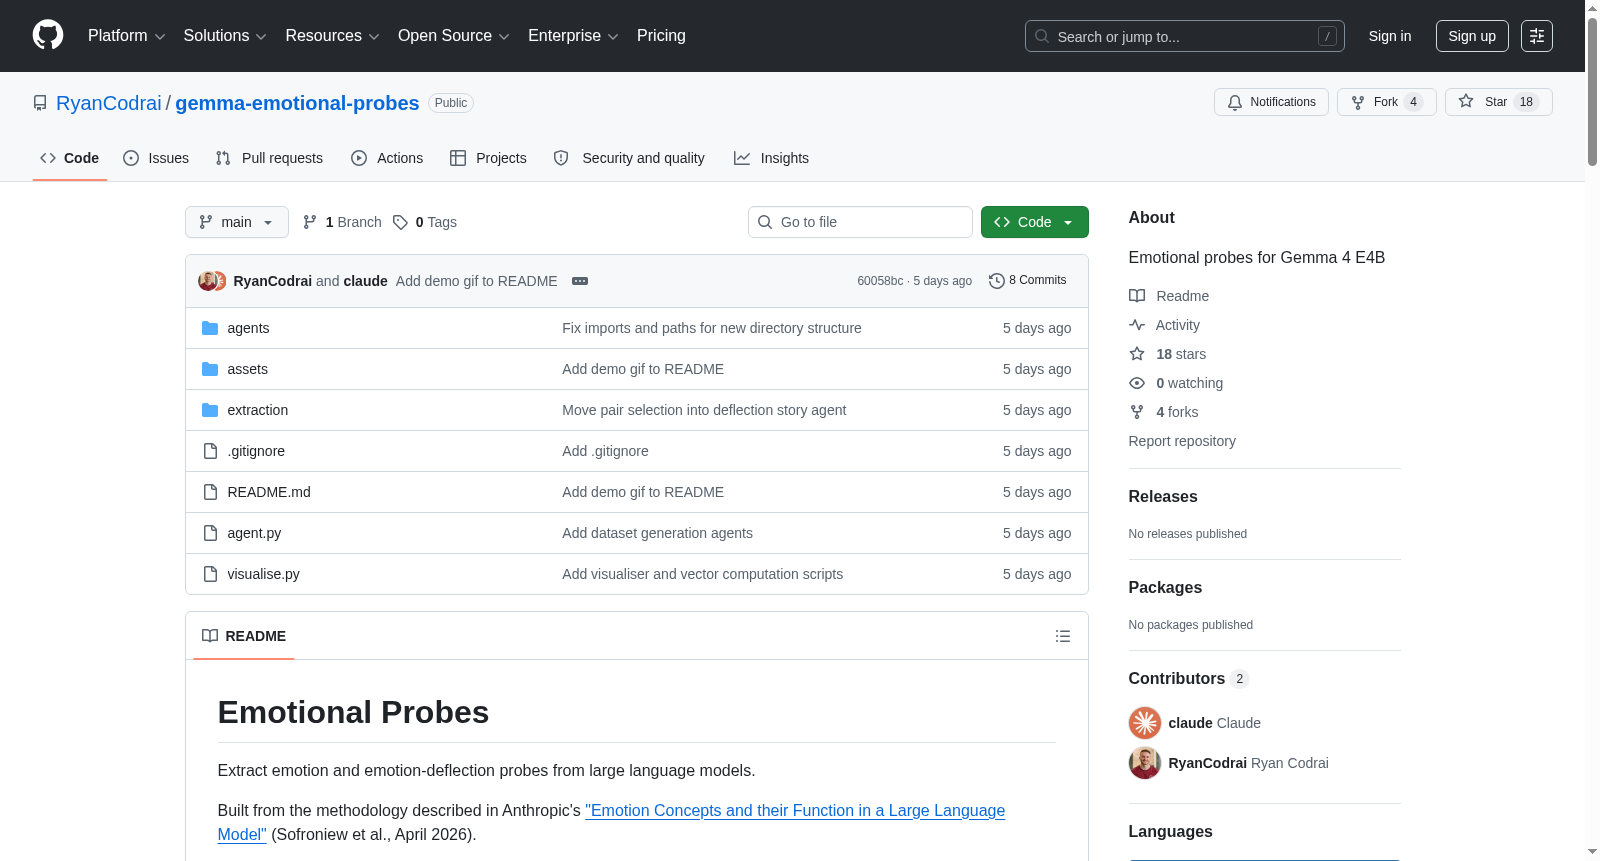The image size is (1600, 861).
Task: Click the extraction folder icon
Action: [210, 410]
